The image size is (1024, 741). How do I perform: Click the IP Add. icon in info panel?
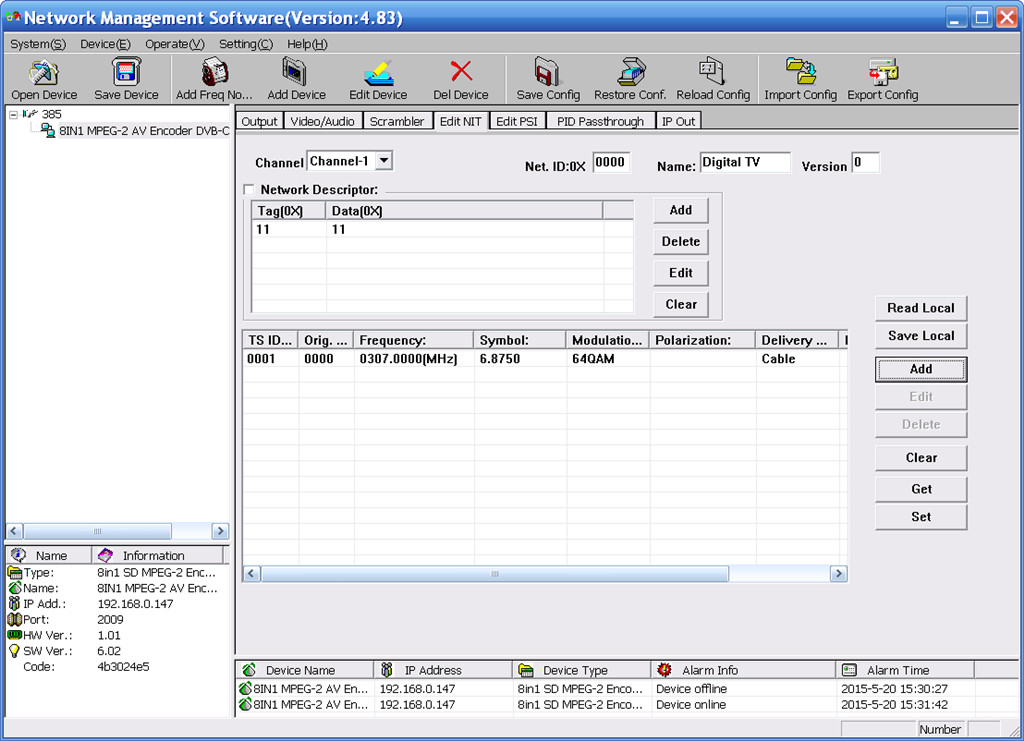(x=14, y=604)
